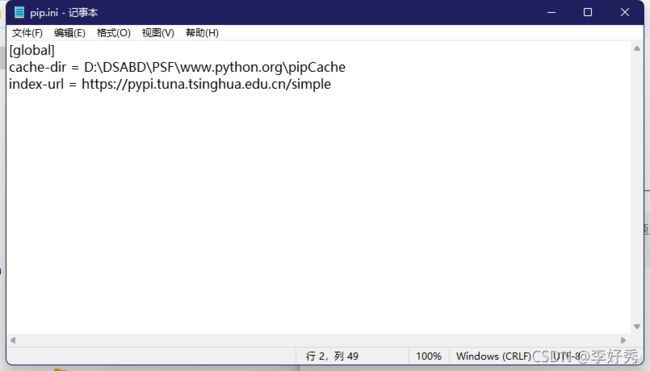This screenshot has width=650, height=371.
Task: Open the 视图(V) menu
Action: (x=158, y=33)
